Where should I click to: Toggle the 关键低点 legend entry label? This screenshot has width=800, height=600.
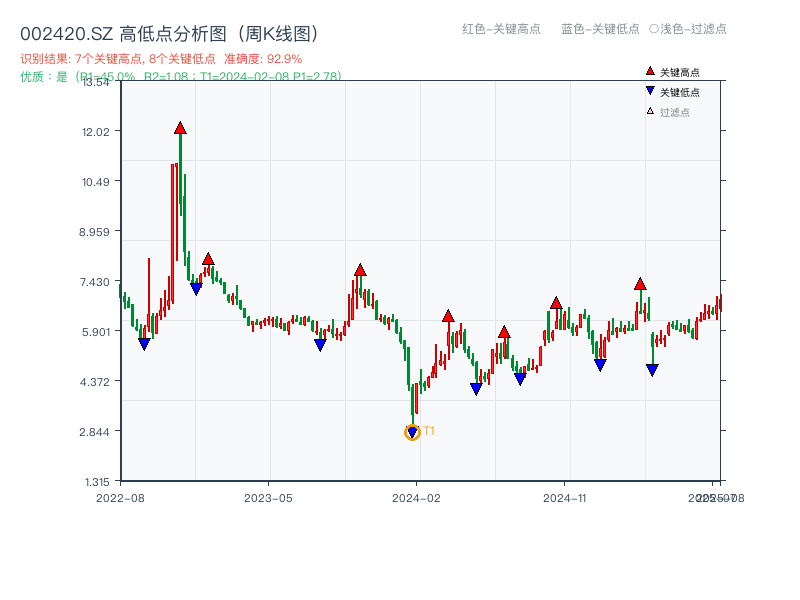pos(680,92)
